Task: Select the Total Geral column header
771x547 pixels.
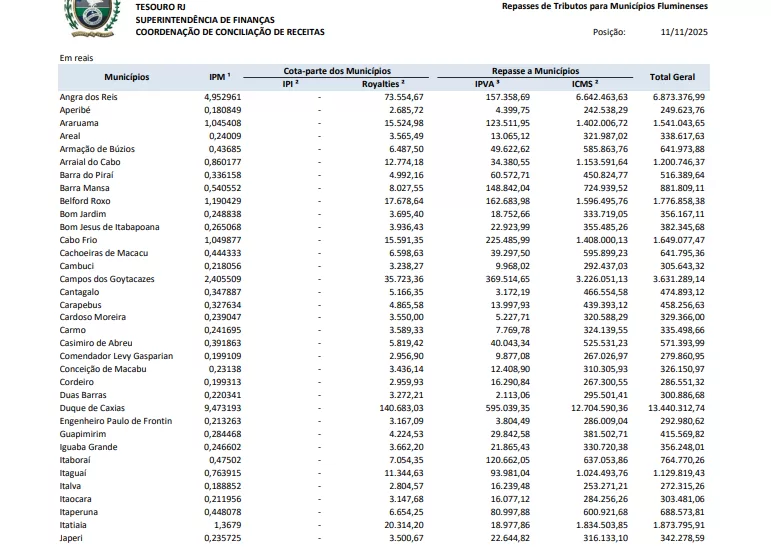Action: 672,77
